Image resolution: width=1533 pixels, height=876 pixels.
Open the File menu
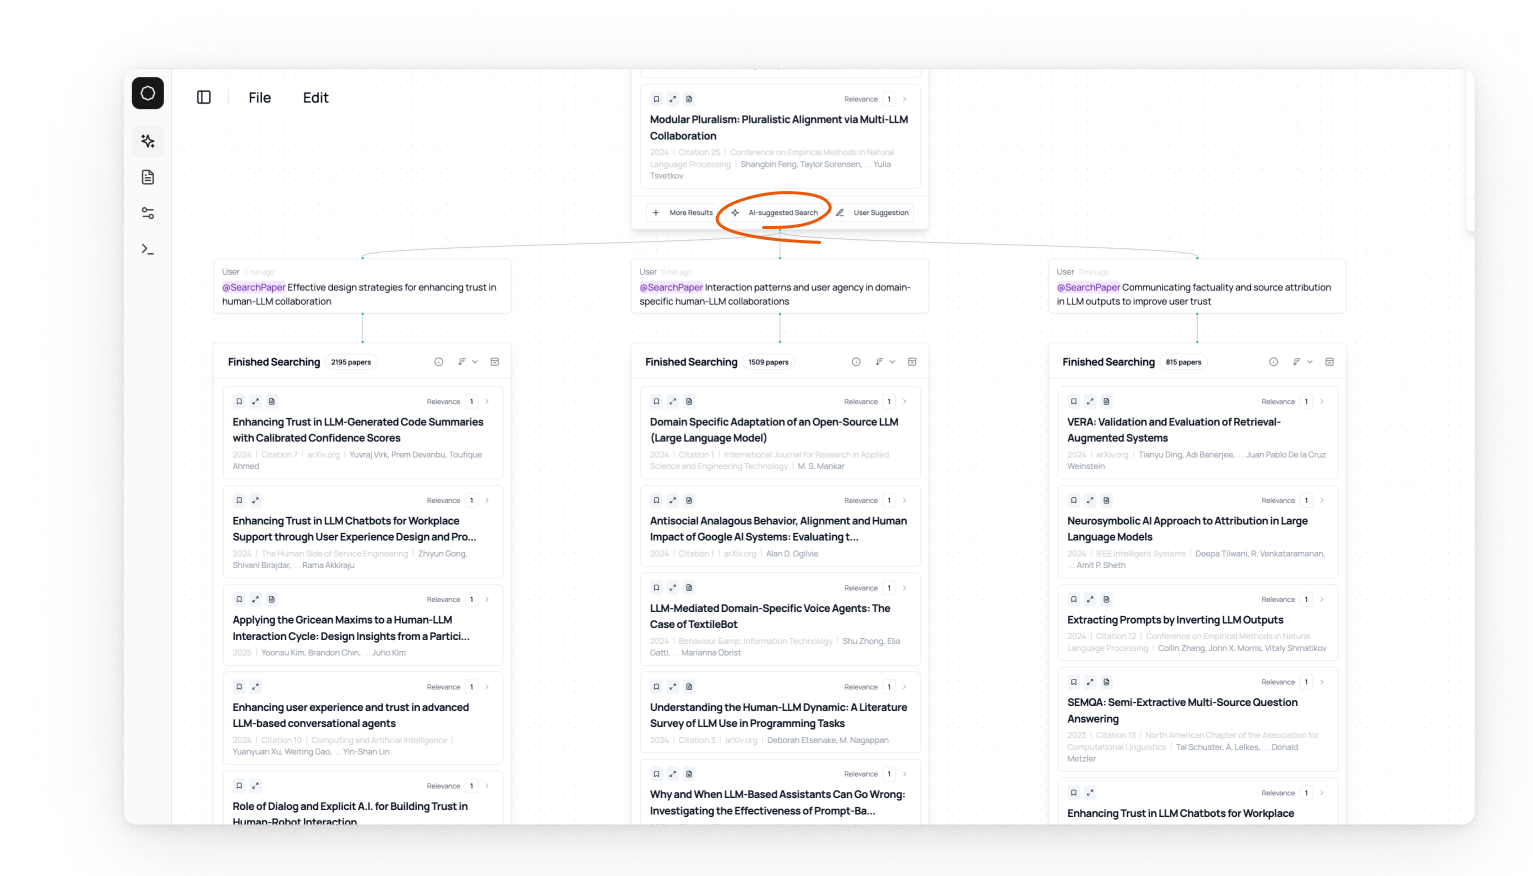click(259, 97)
